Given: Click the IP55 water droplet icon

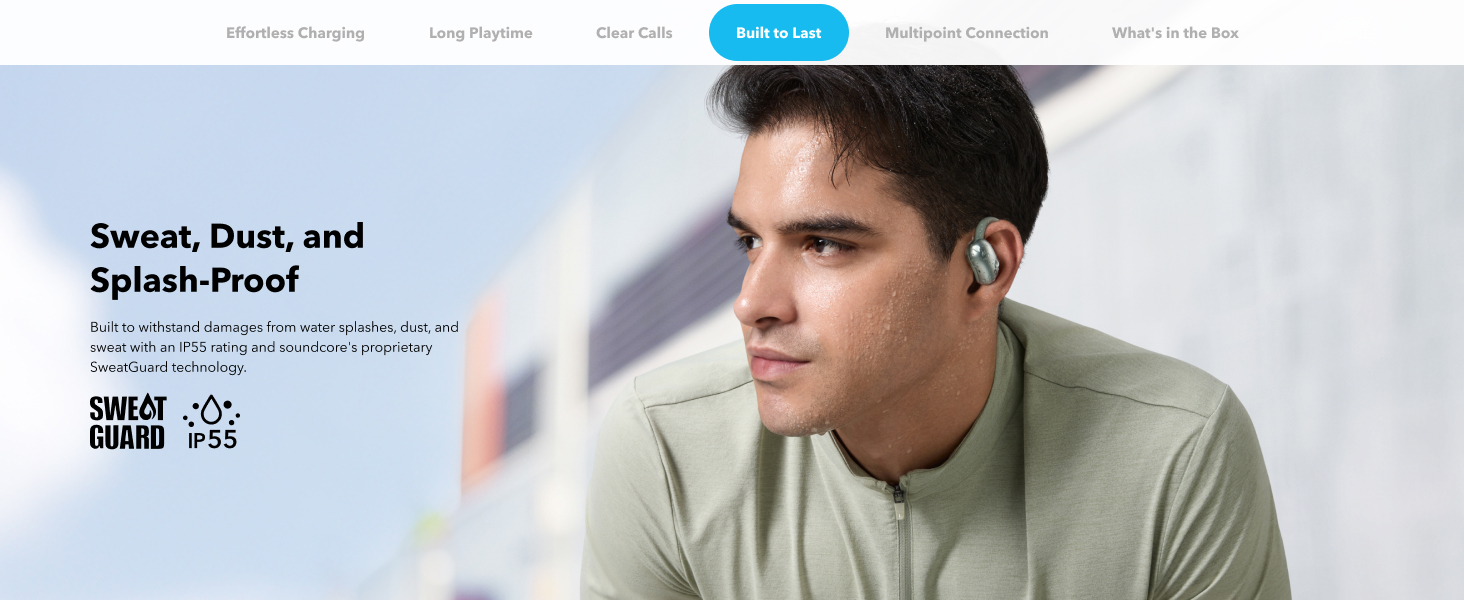Looking at the screenshot, I should (212, 422).
